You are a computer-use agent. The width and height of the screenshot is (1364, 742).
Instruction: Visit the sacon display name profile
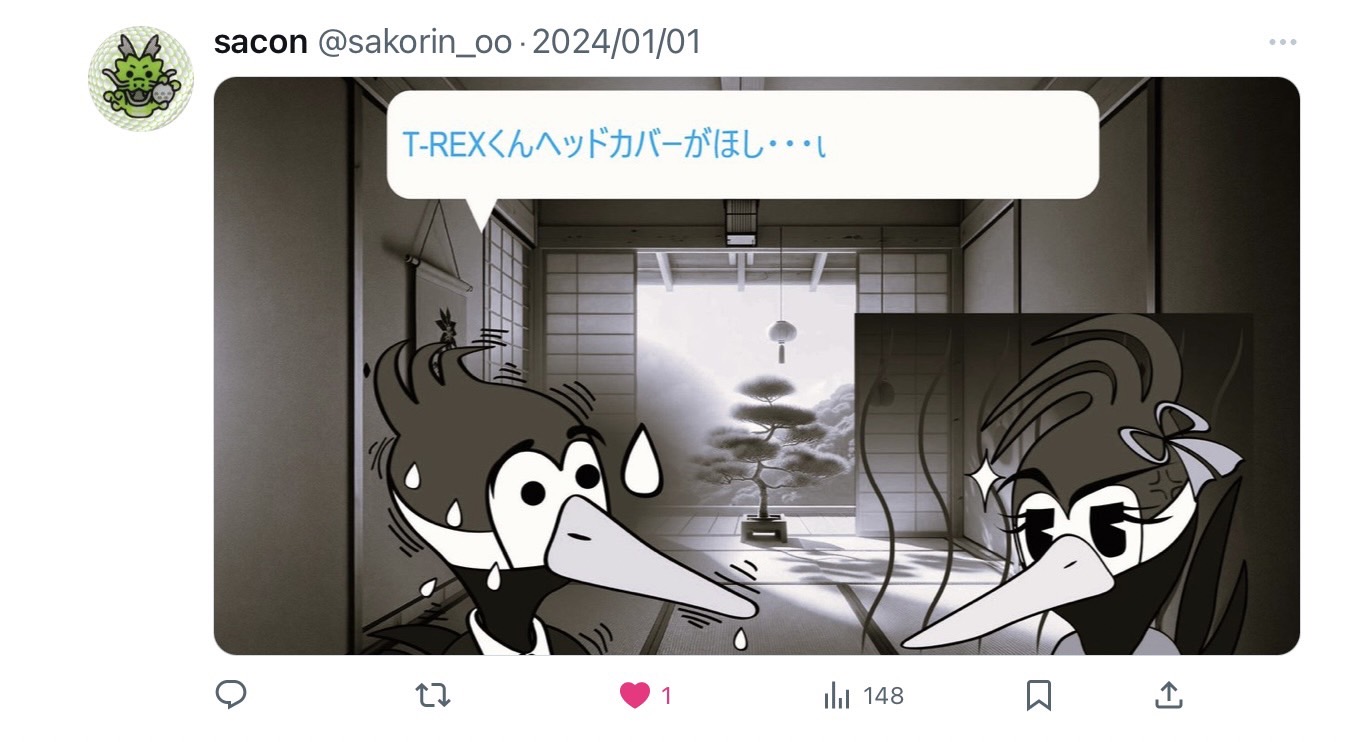click(x=260, y=42)
